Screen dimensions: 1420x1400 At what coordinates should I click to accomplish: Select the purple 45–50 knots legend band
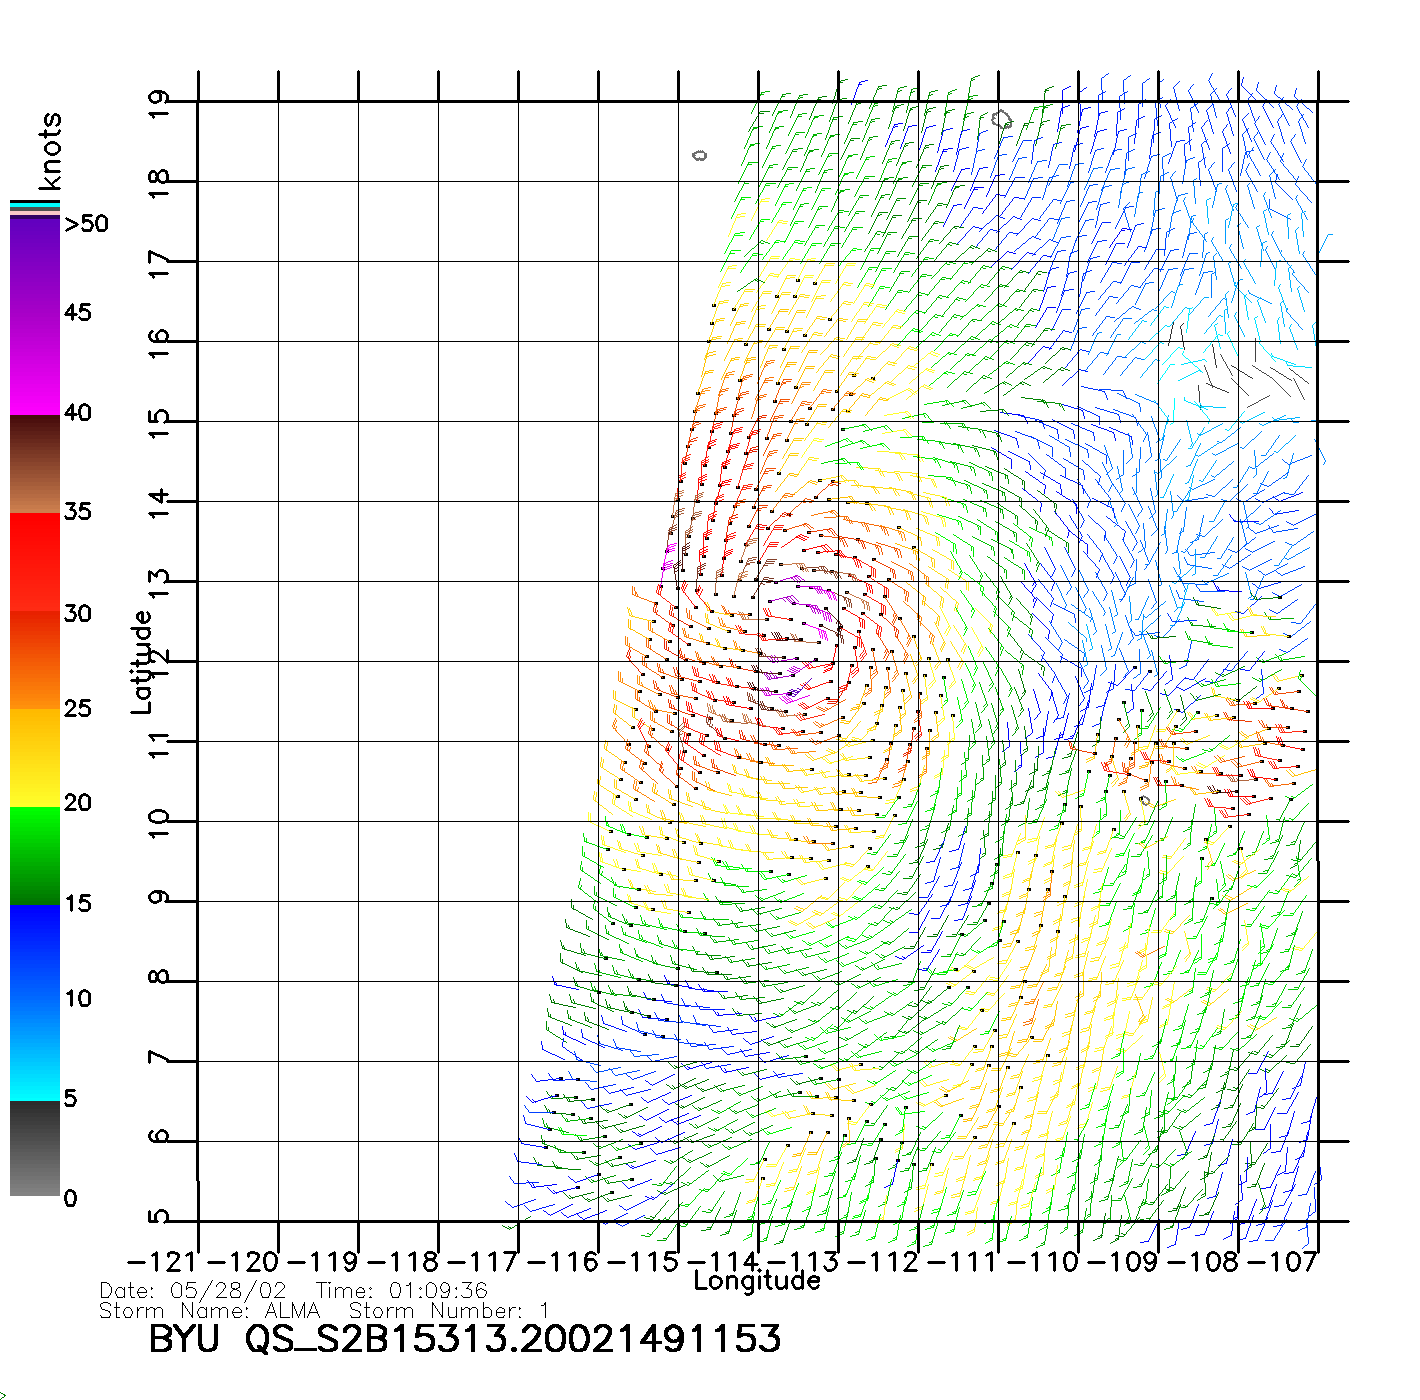(35, 265)
